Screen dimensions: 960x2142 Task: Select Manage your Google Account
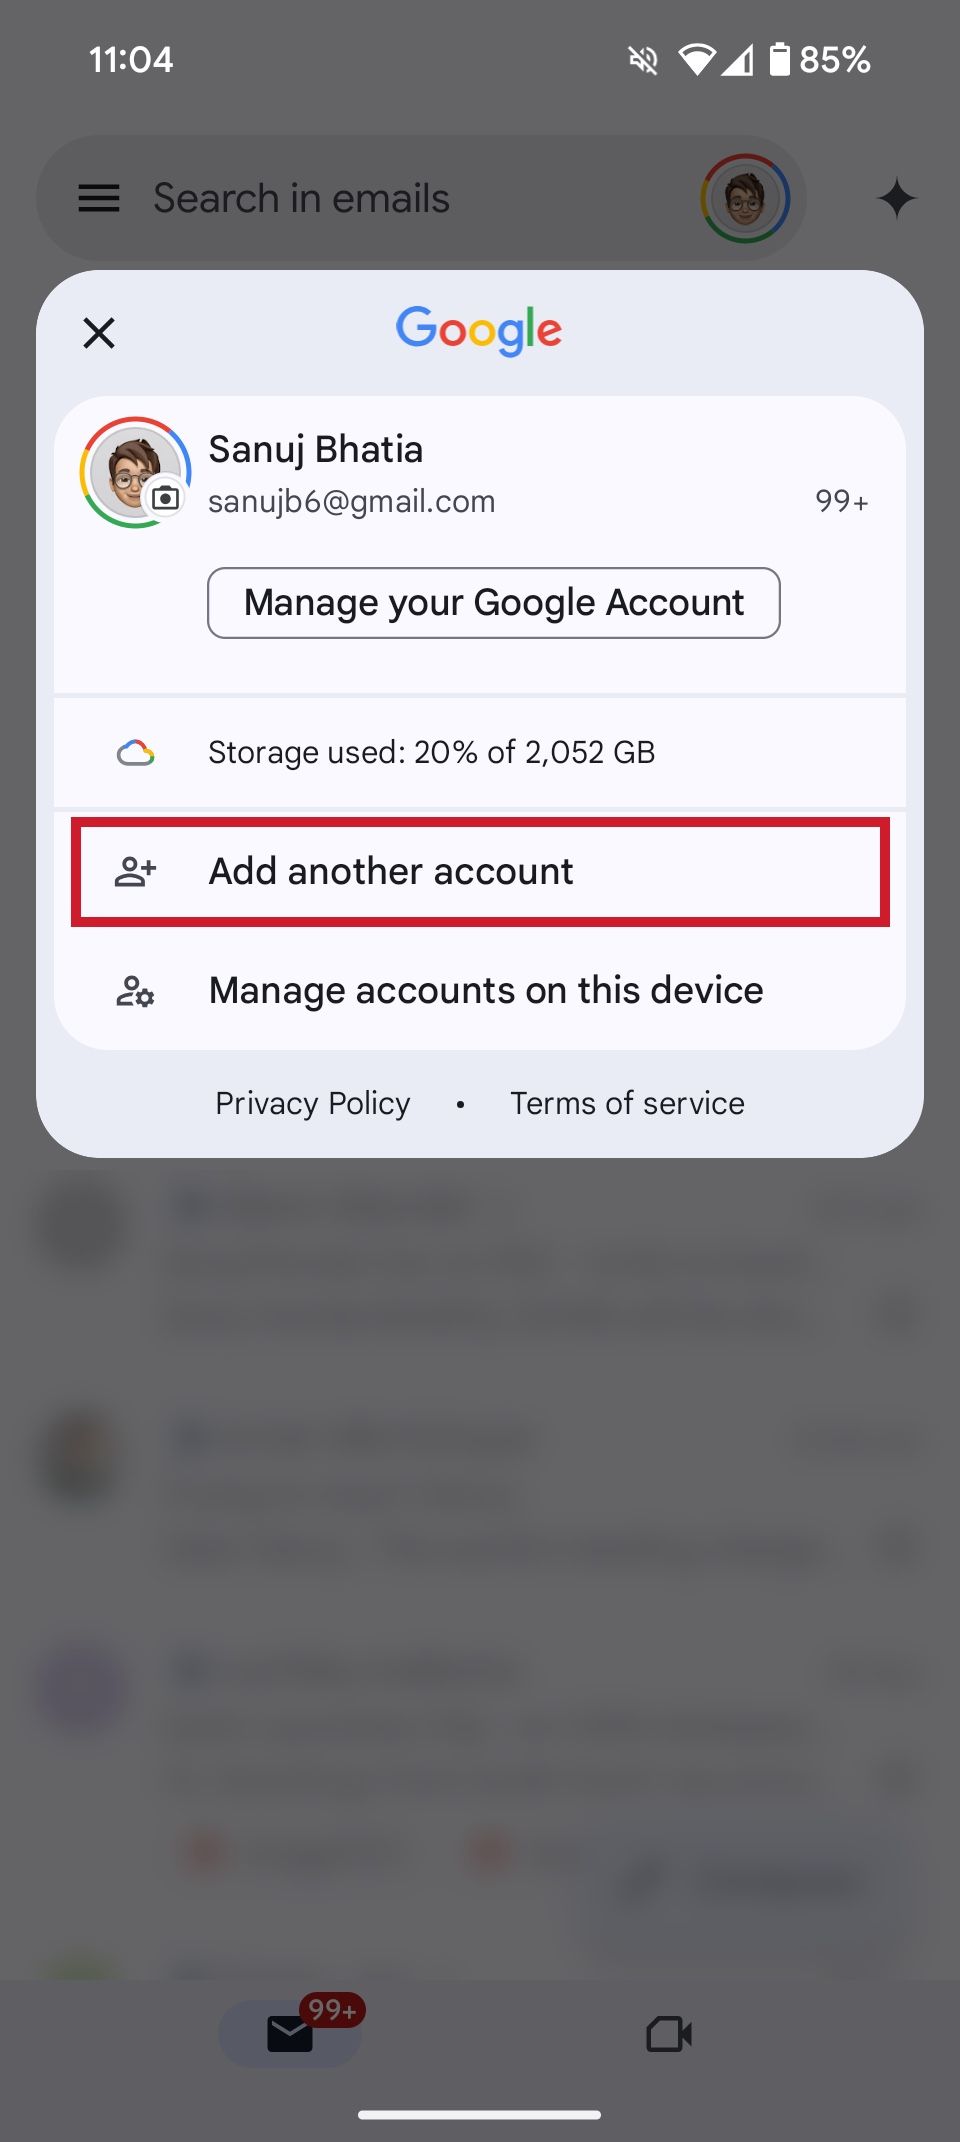coord(493,602)
